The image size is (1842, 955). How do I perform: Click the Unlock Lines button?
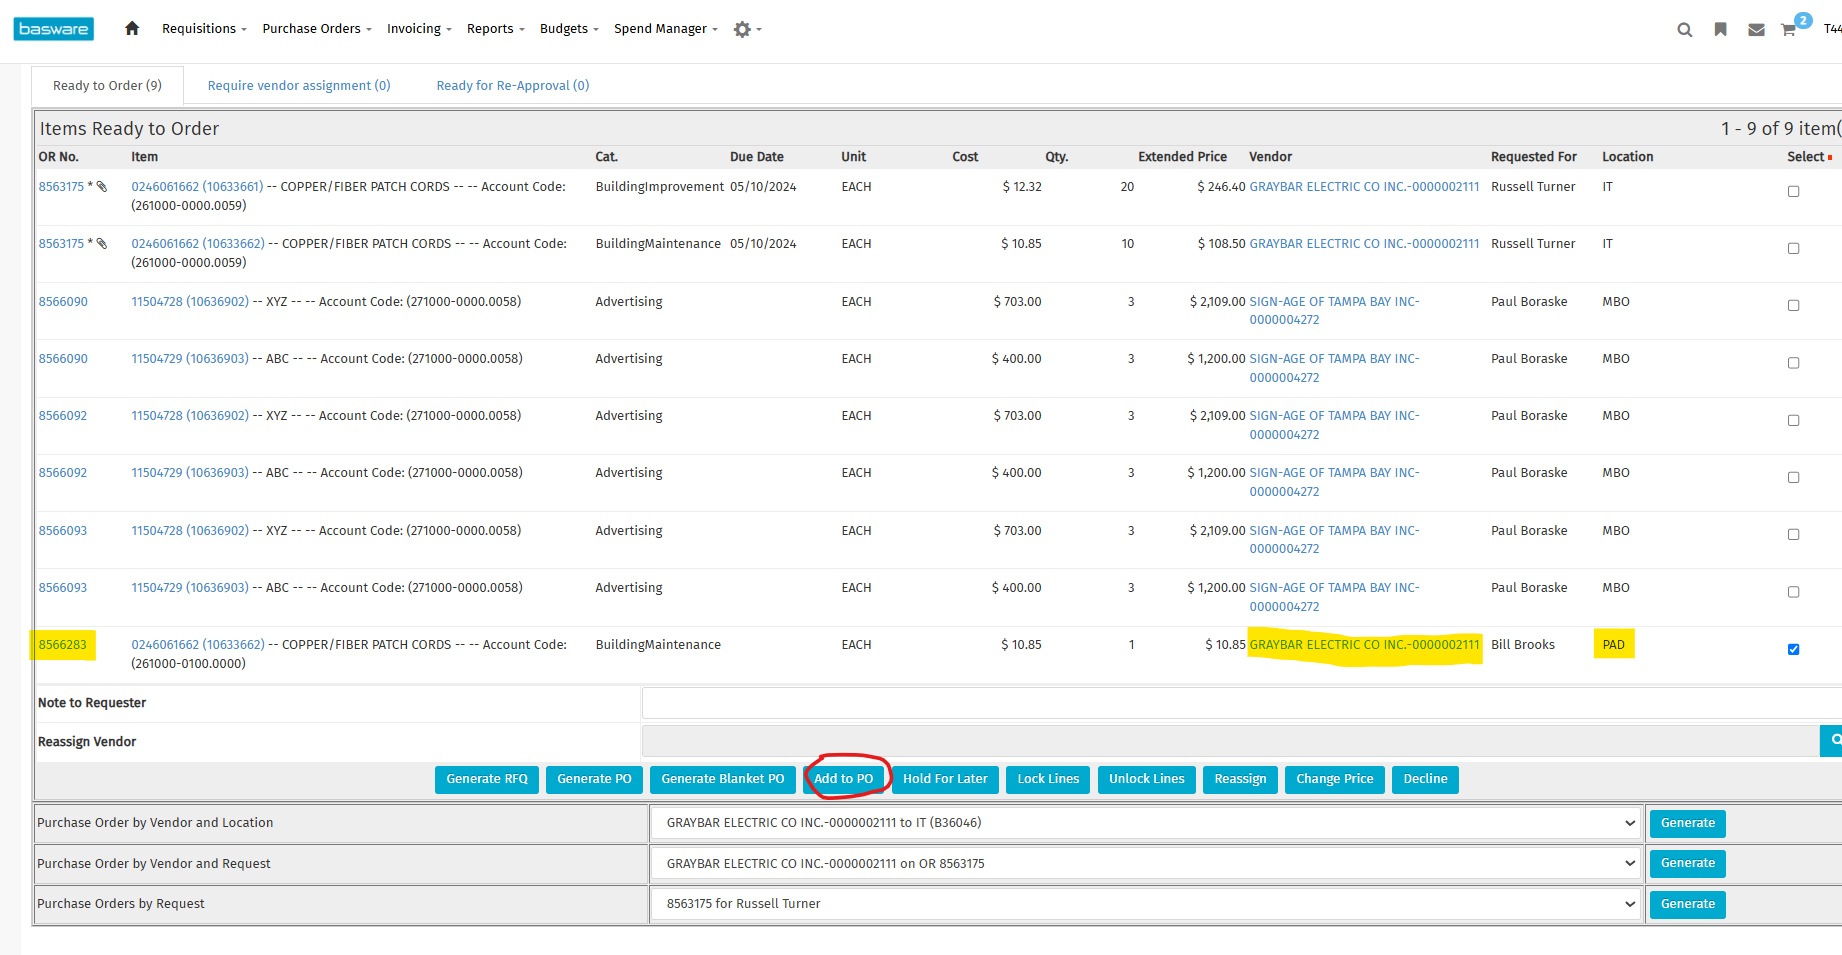tap(1146, 779)
